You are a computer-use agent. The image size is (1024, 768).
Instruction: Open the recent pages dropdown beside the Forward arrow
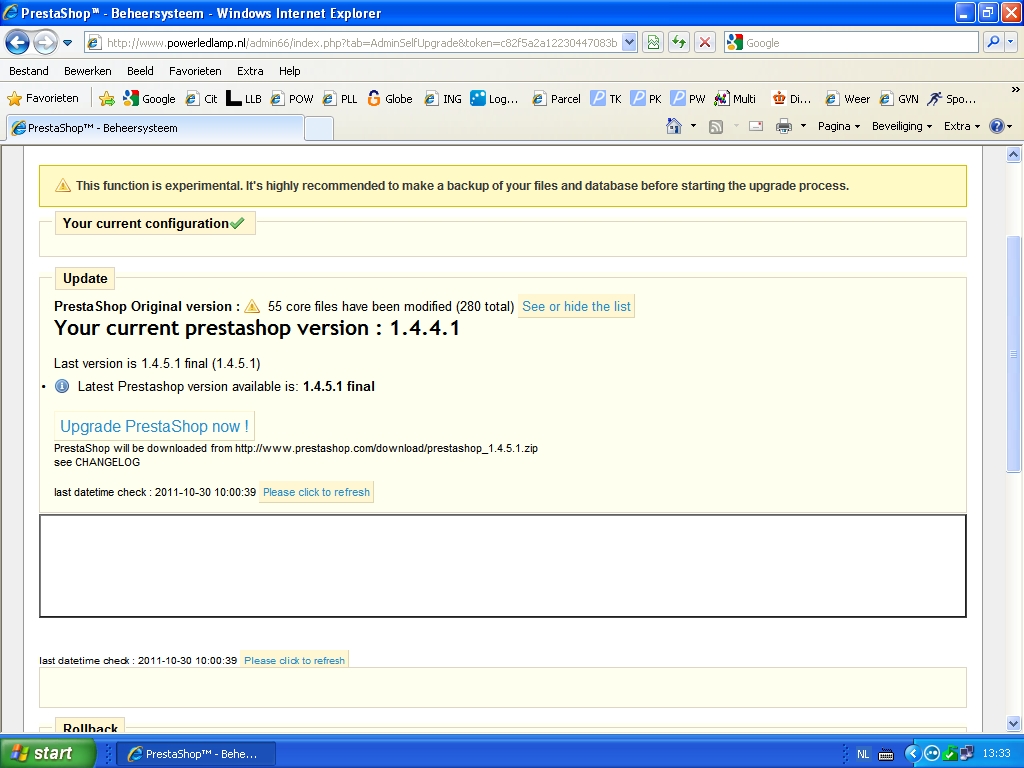pyautogui.click(x=67, y=43)
